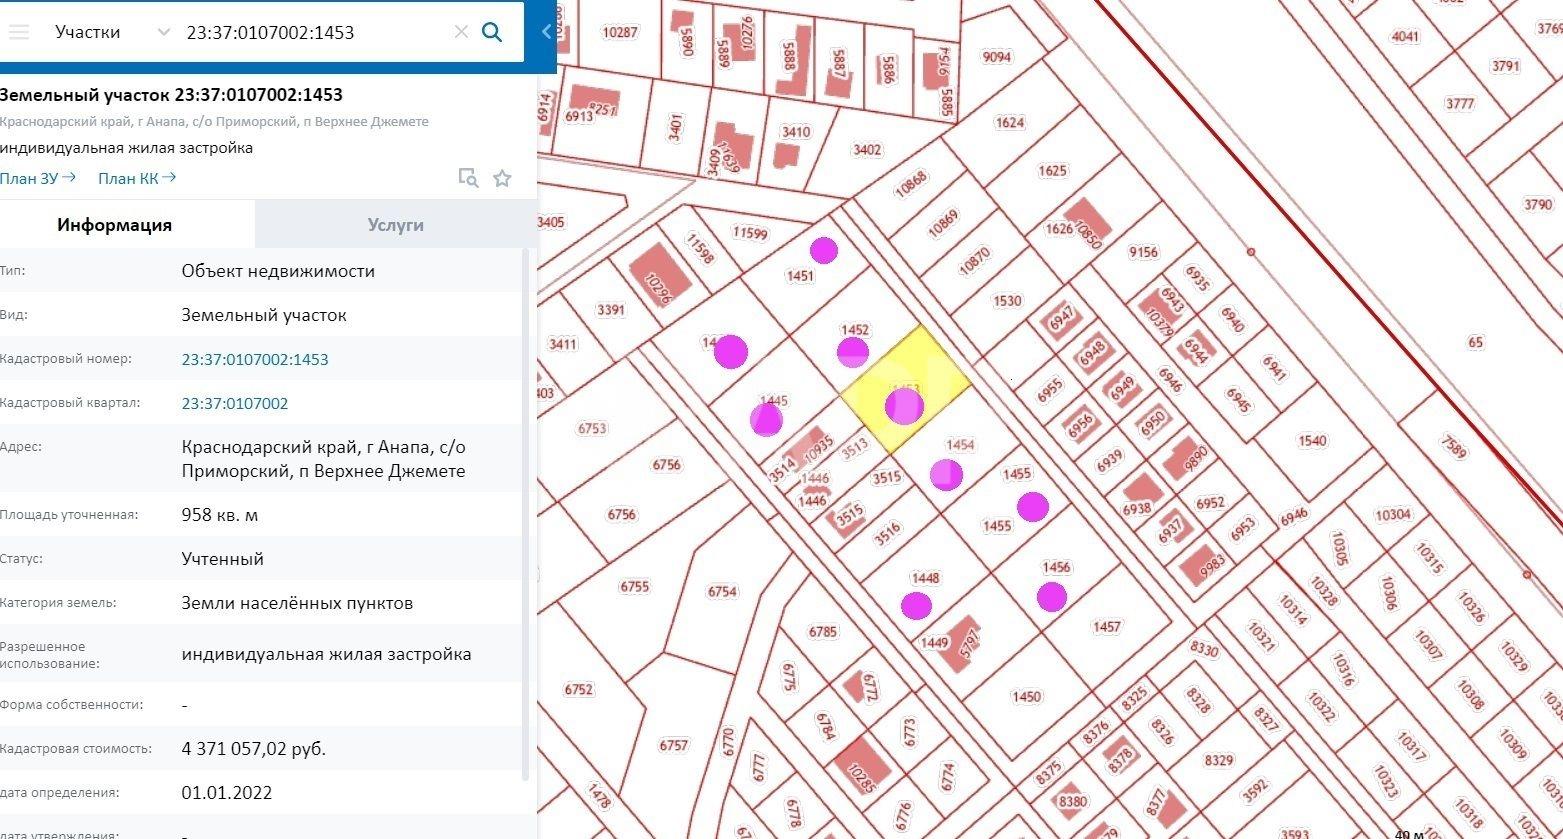Screen dimensions: 1563x839
Task: Click the magenta marker on parcel 1456
Action: point(1051,597)
